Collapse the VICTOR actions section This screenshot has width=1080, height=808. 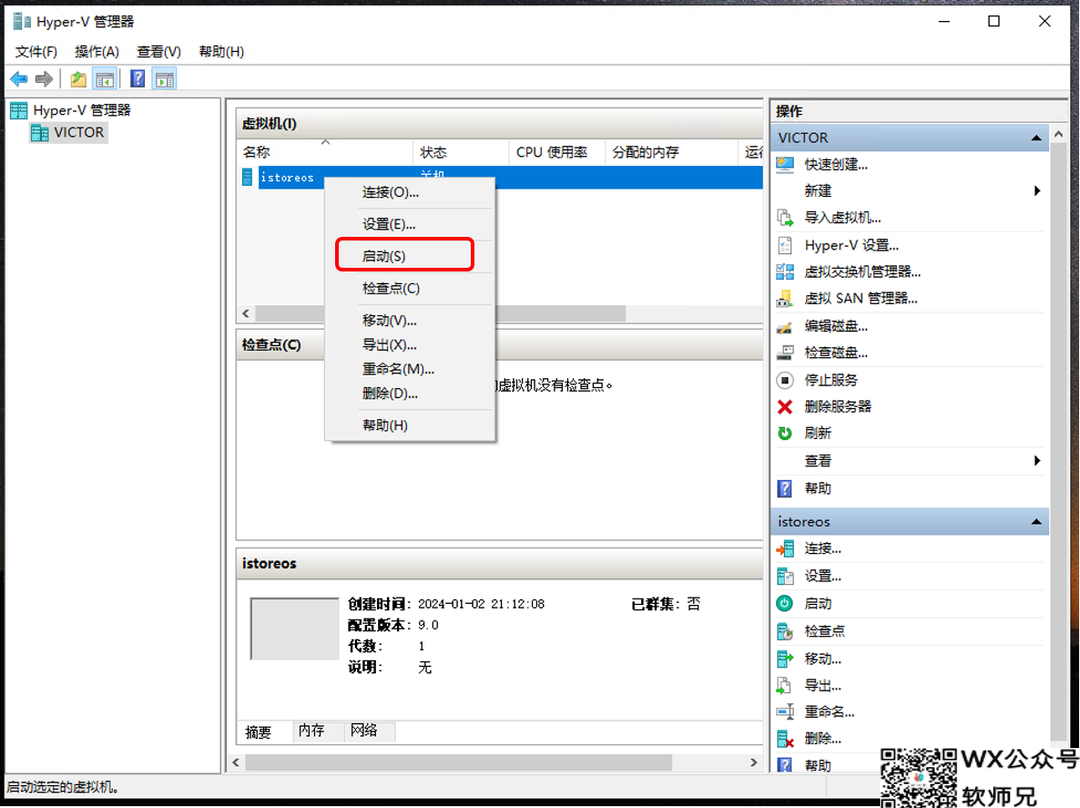(x=1036, y=138)
